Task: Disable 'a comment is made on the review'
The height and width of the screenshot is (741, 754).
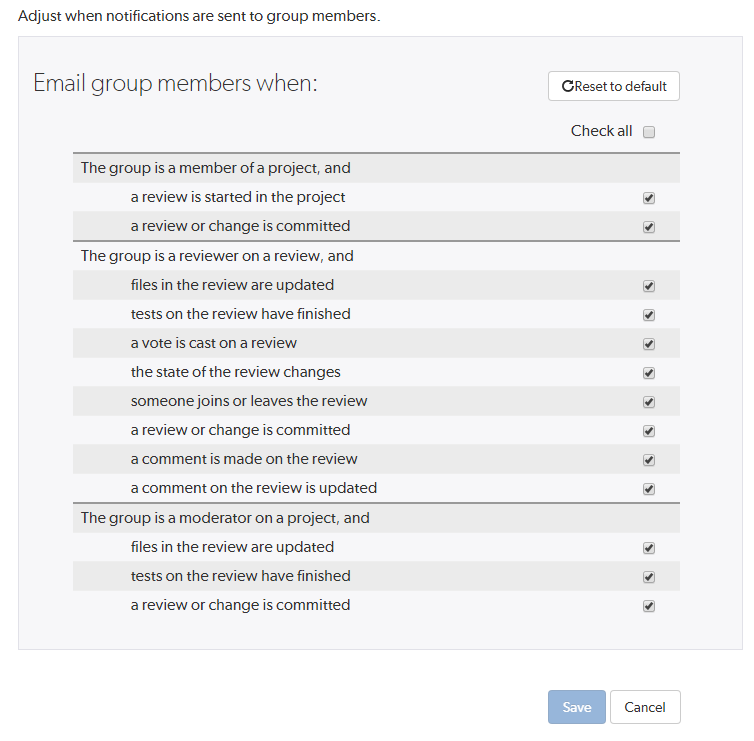Action: pos(649,460)
